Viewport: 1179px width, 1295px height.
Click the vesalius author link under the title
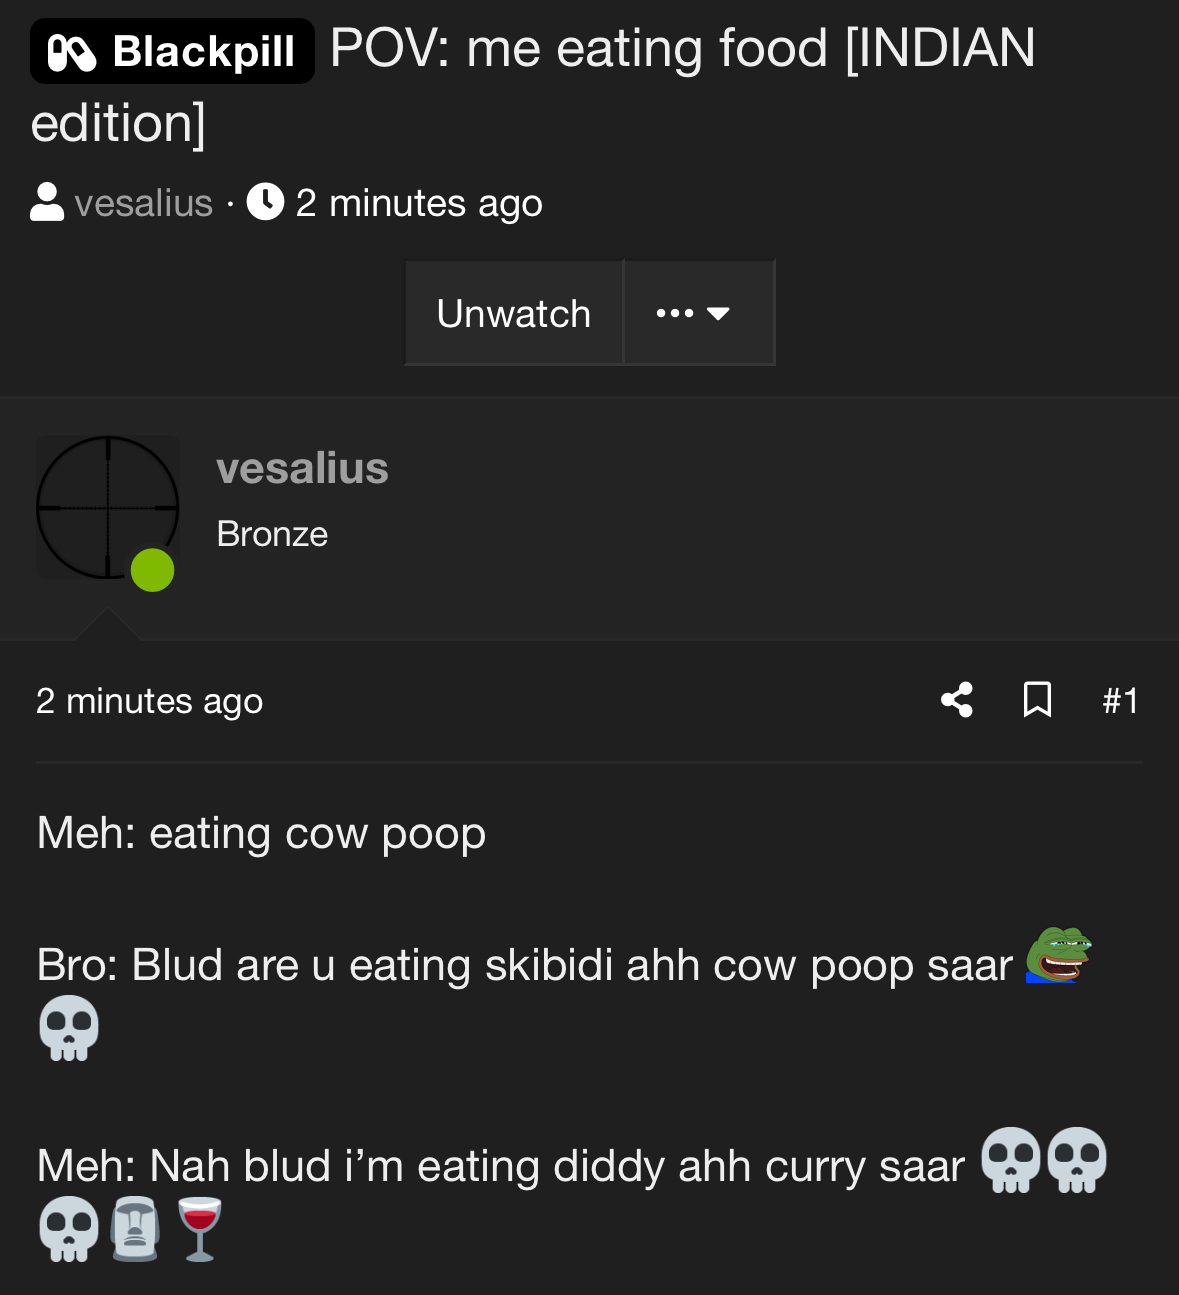(x=143, y=203)
